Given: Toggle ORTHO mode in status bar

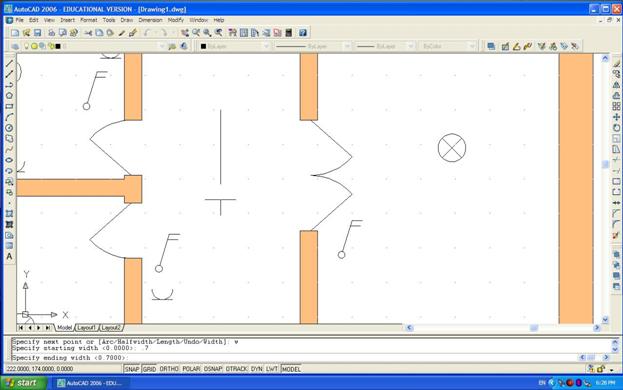Looking at the screenshot, I should [x=169, y=369].
